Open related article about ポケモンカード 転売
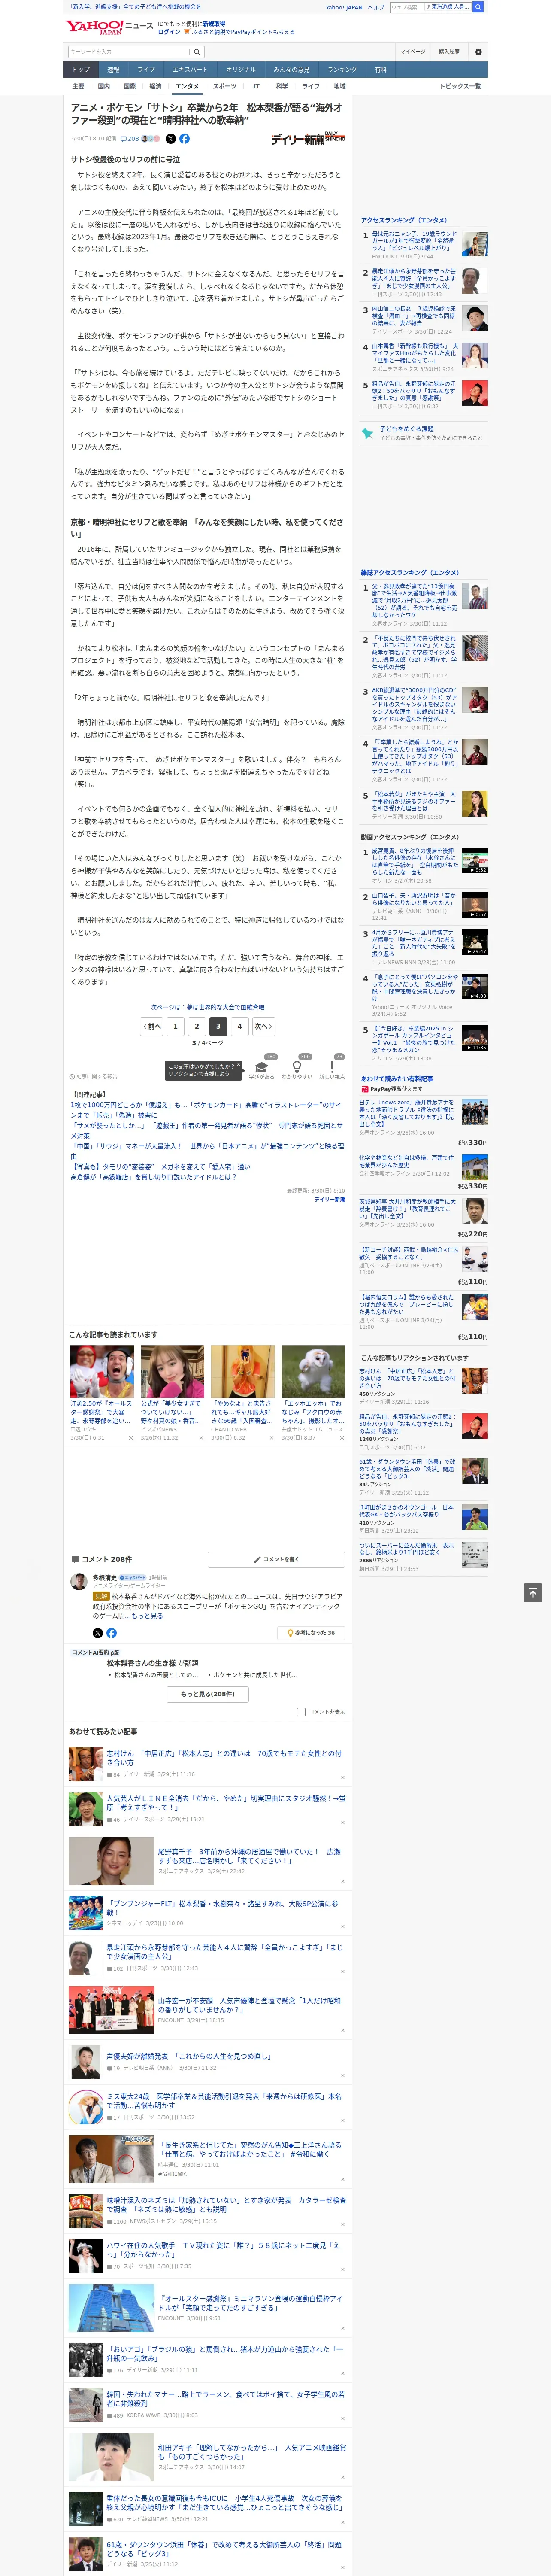Screen dimensions: 551x2576 click(205, 1110)
